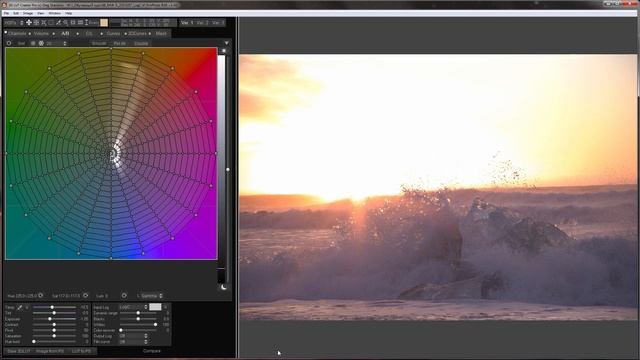Click the Double button
Image resolution: width=640 pixels, height=360 pixels.
(141, 43)
